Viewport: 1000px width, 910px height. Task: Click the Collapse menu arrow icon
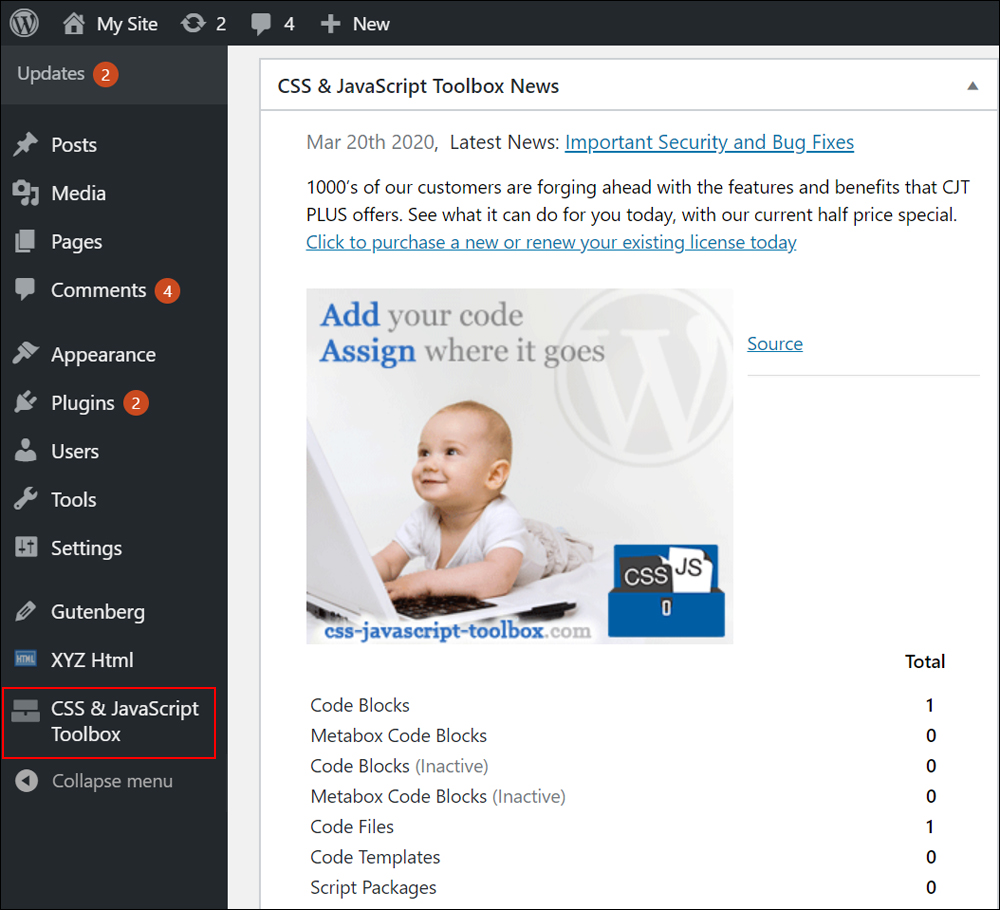26,781
